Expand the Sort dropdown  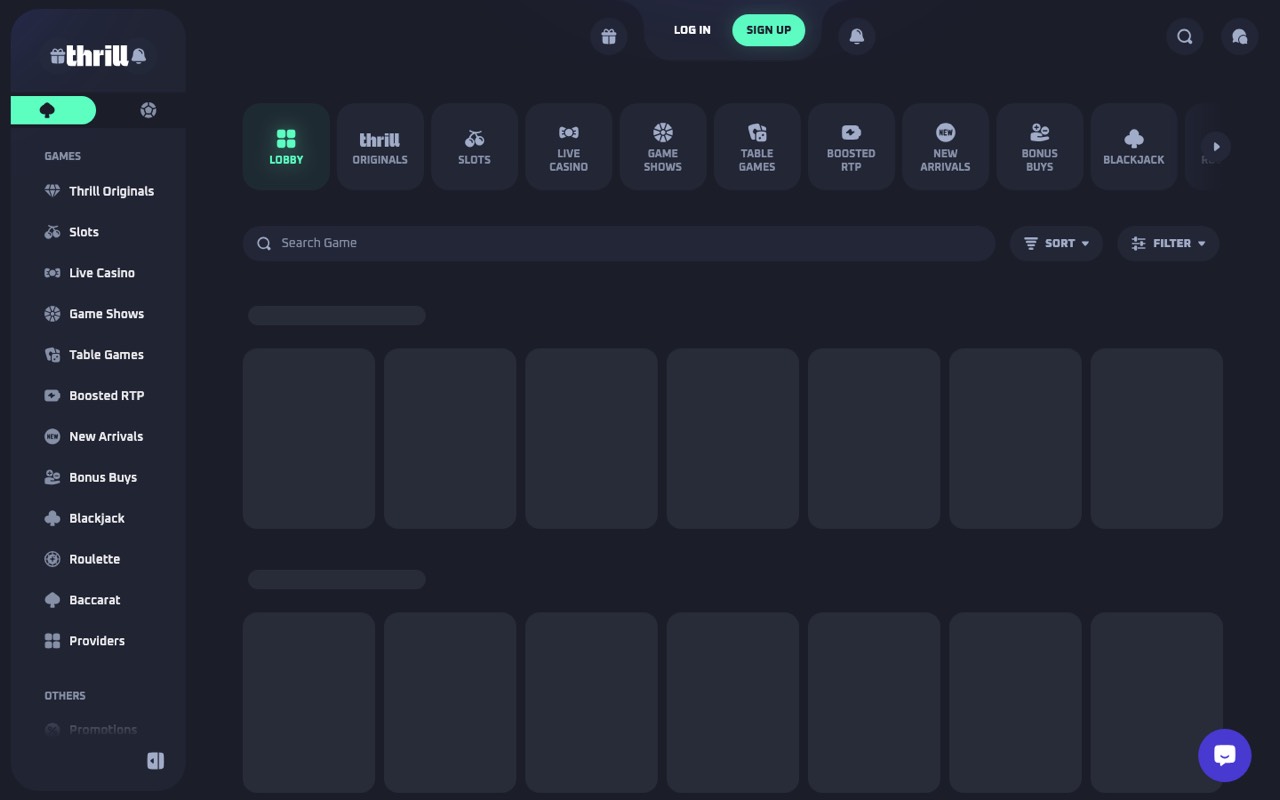(x=1056, y=243)
